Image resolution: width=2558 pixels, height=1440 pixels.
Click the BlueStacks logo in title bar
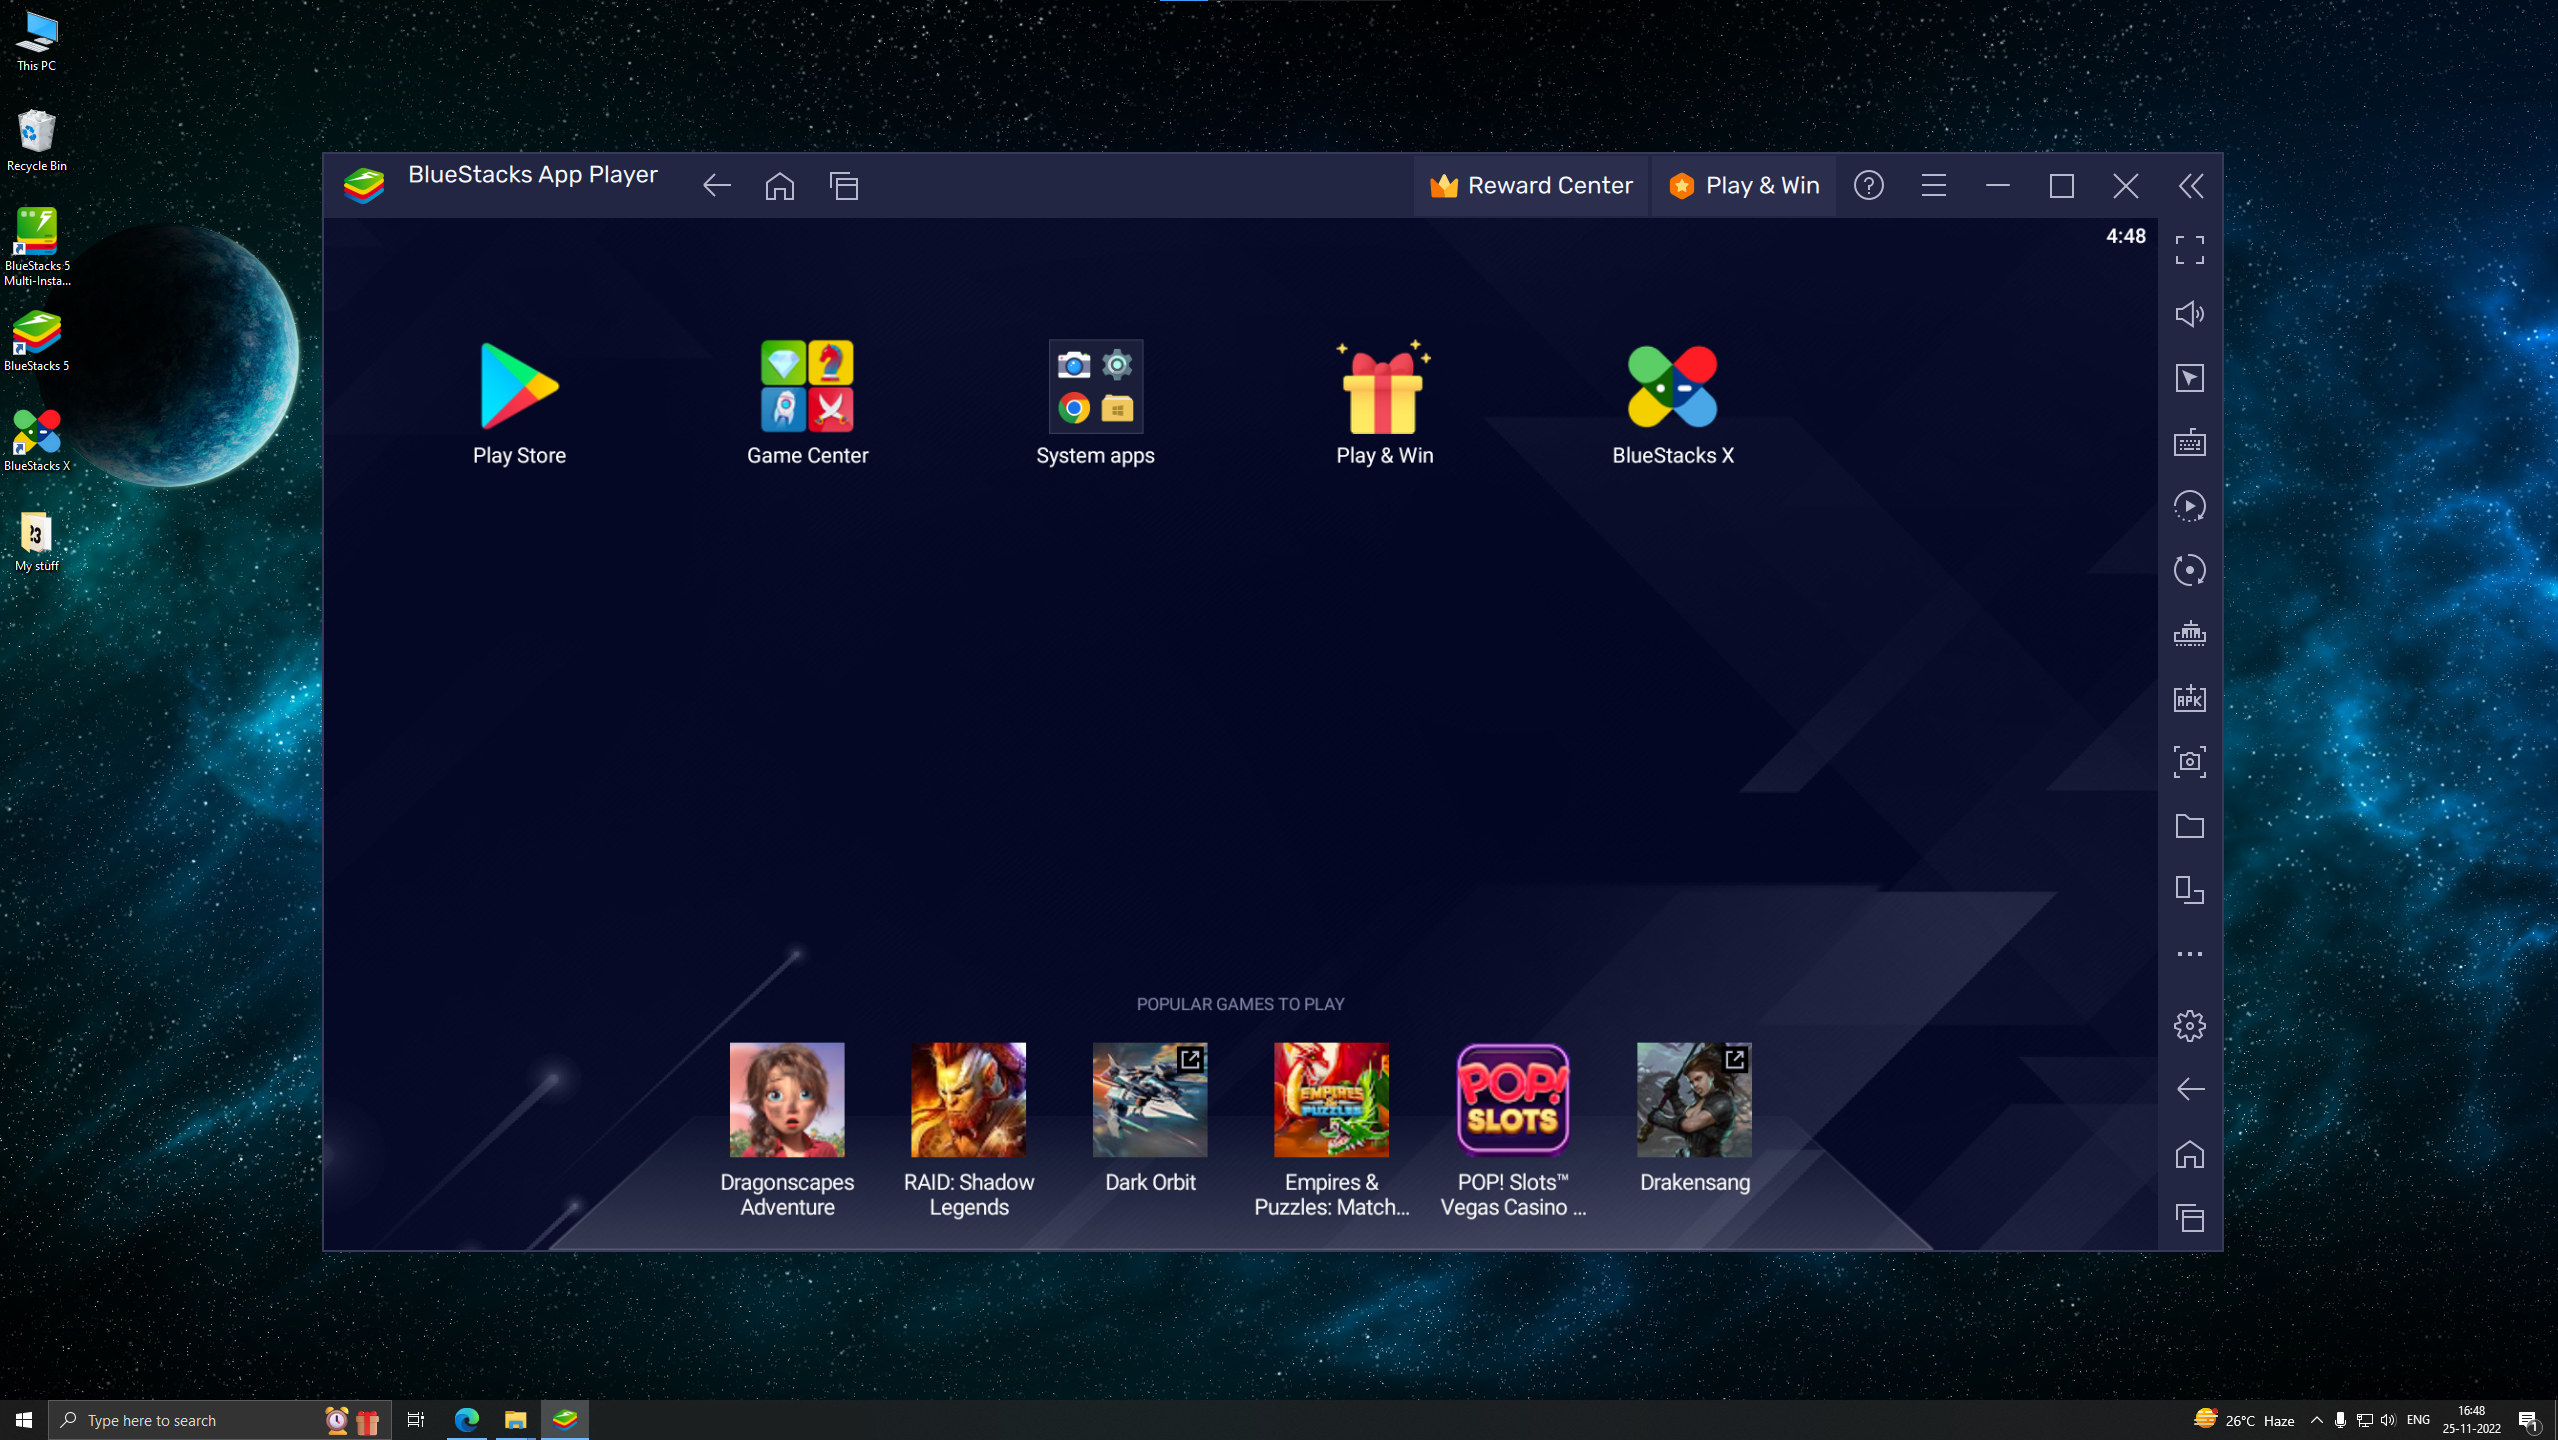364,186
